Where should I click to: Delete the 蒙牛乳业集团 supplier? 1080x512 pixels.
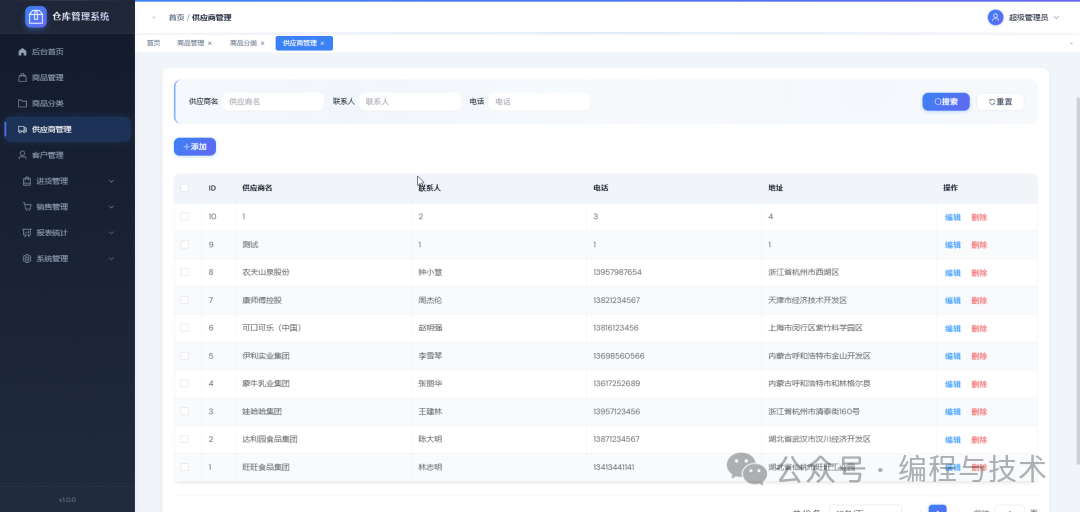pyautogui.click(x=979, y=384)
